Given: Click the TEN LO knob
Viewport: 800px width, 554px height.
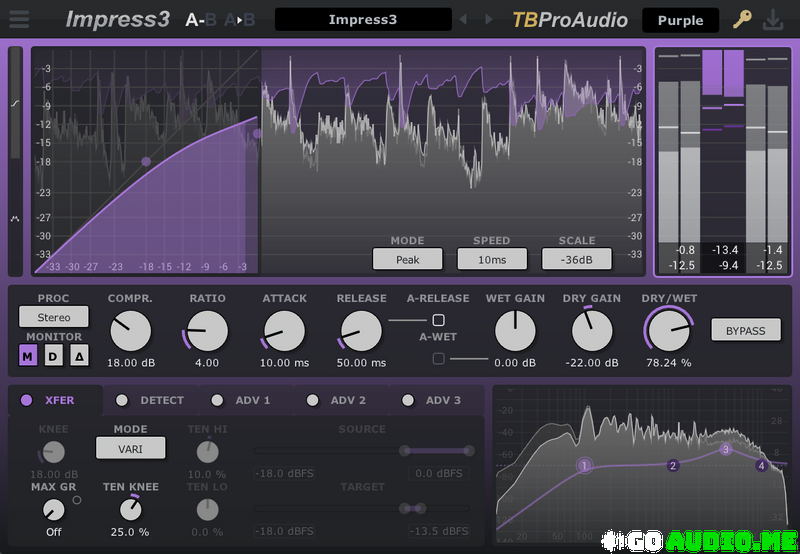Looking at the screenshot, I should tap(207, 510).
